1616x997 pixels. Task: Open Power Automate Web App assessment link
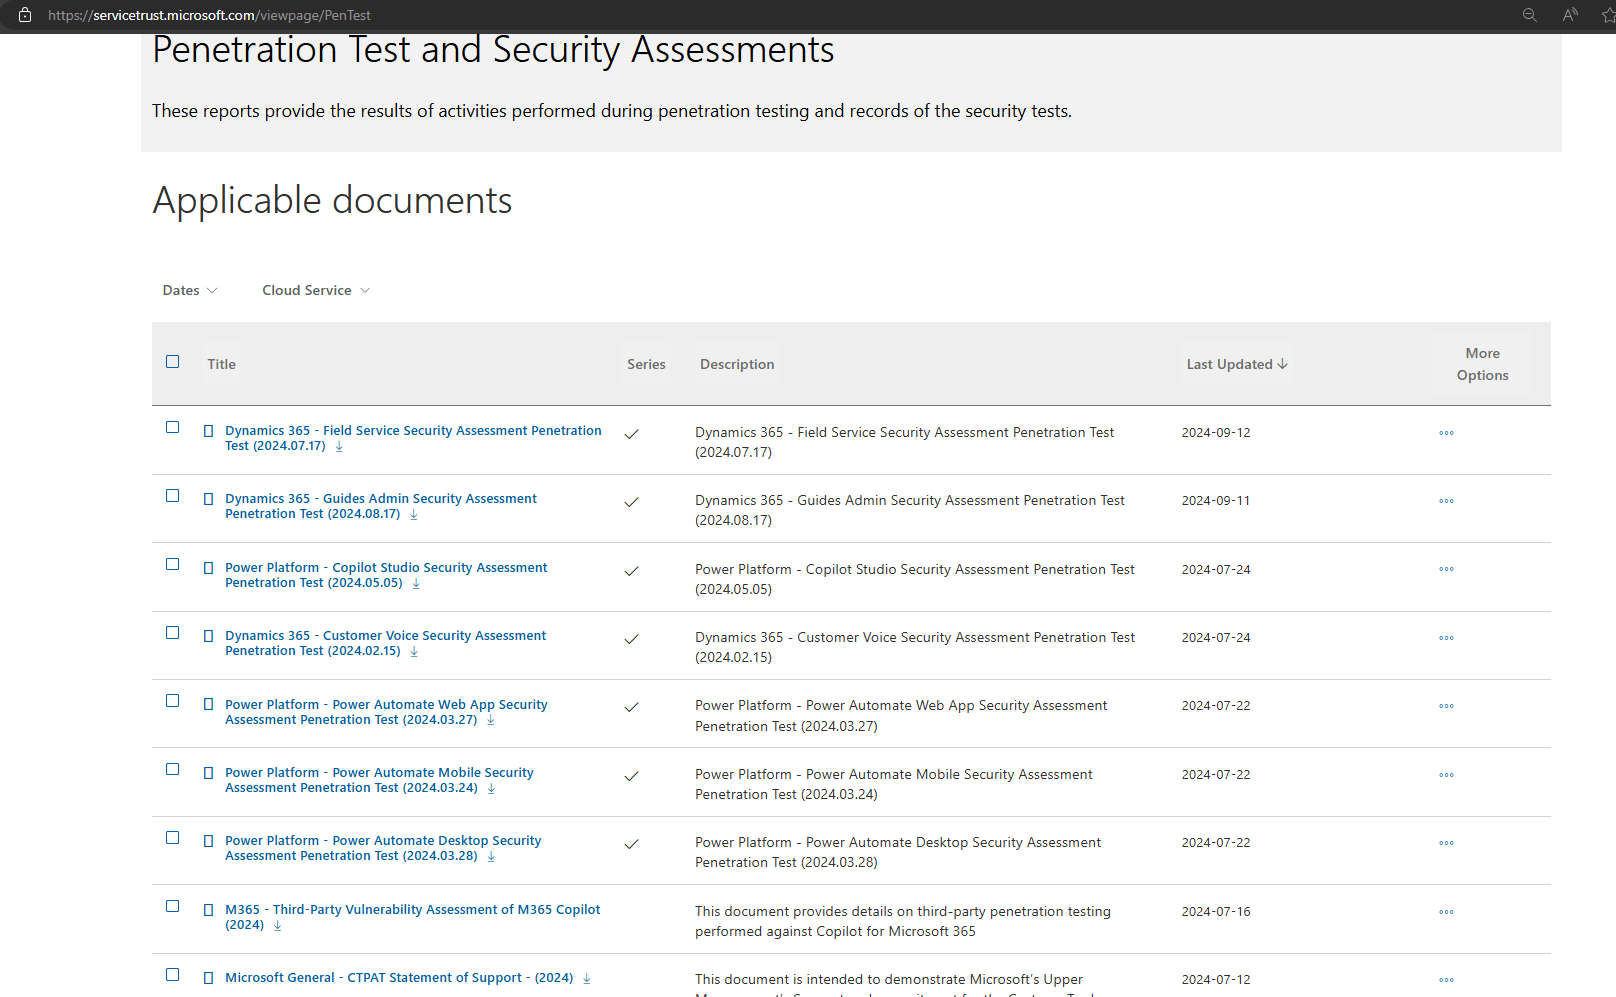coord(386,712)
